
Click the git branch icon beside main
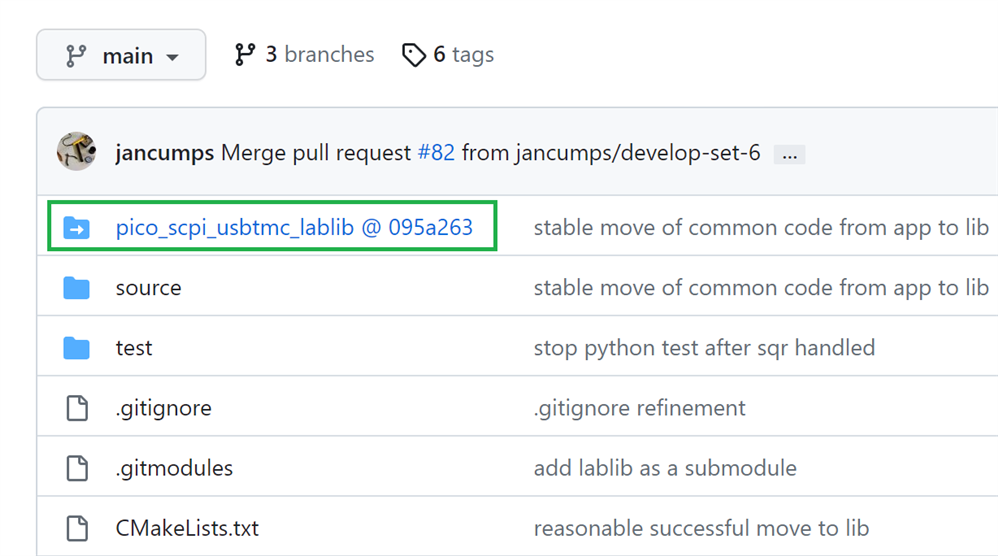[76, 56]
